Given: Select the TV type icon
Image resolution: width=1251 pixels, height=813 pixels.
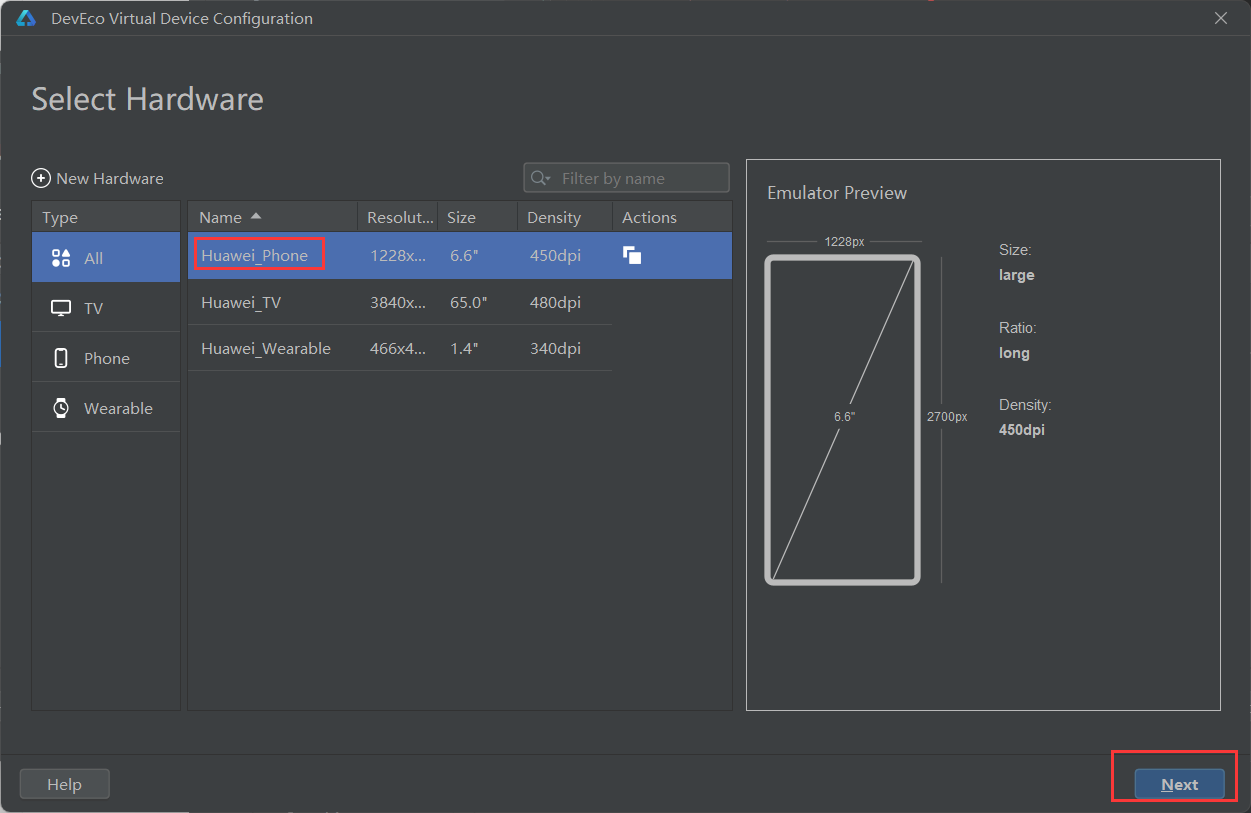Looking at the screenshot, I should pyautogui.click(x=61, y=308).
